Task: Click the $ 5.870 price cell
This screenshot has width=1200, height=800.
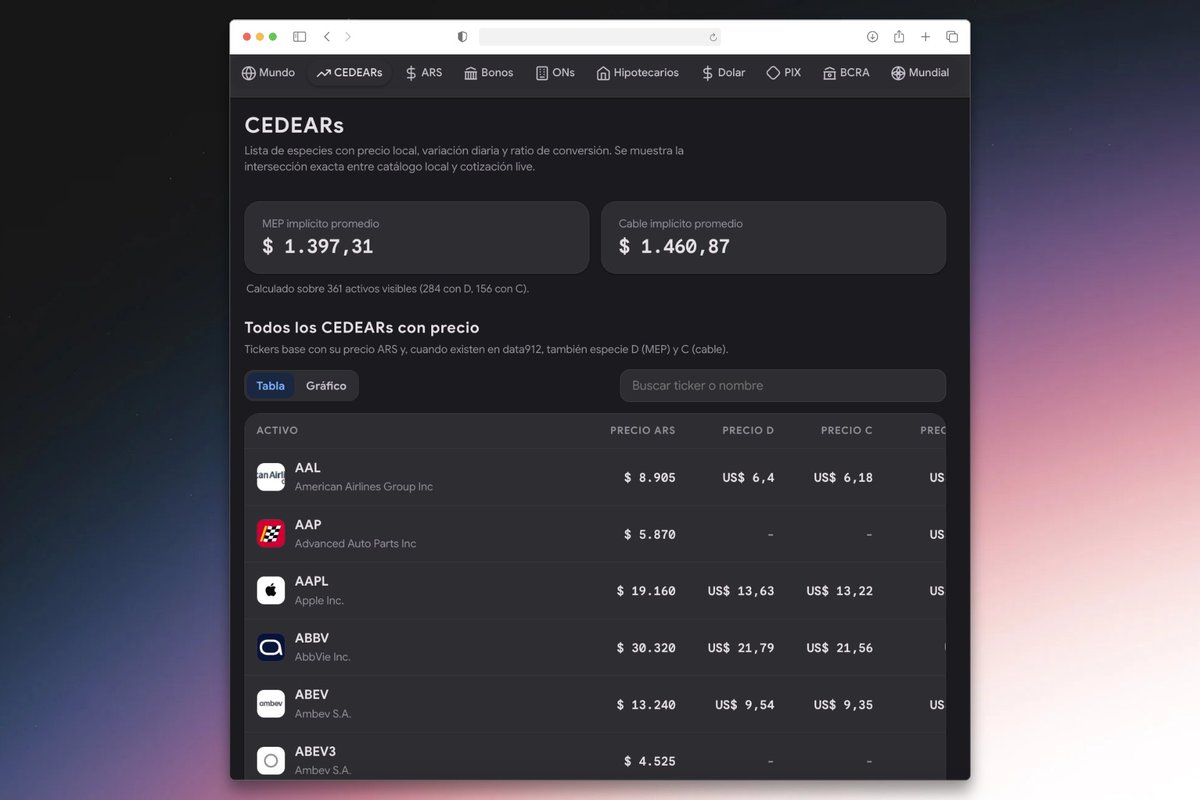Action: 650,535
